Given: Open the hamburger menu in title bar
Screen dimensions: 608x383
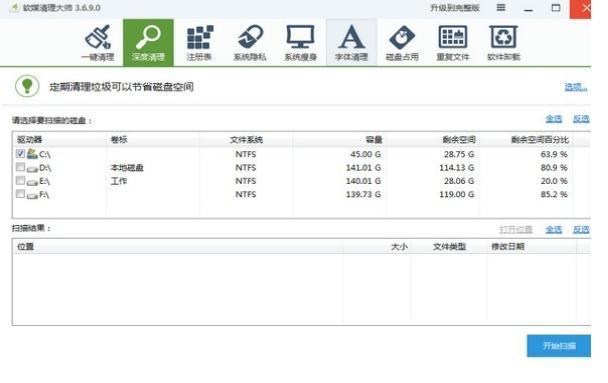Looking at the screenshot, I should click(x=501, y=8).
